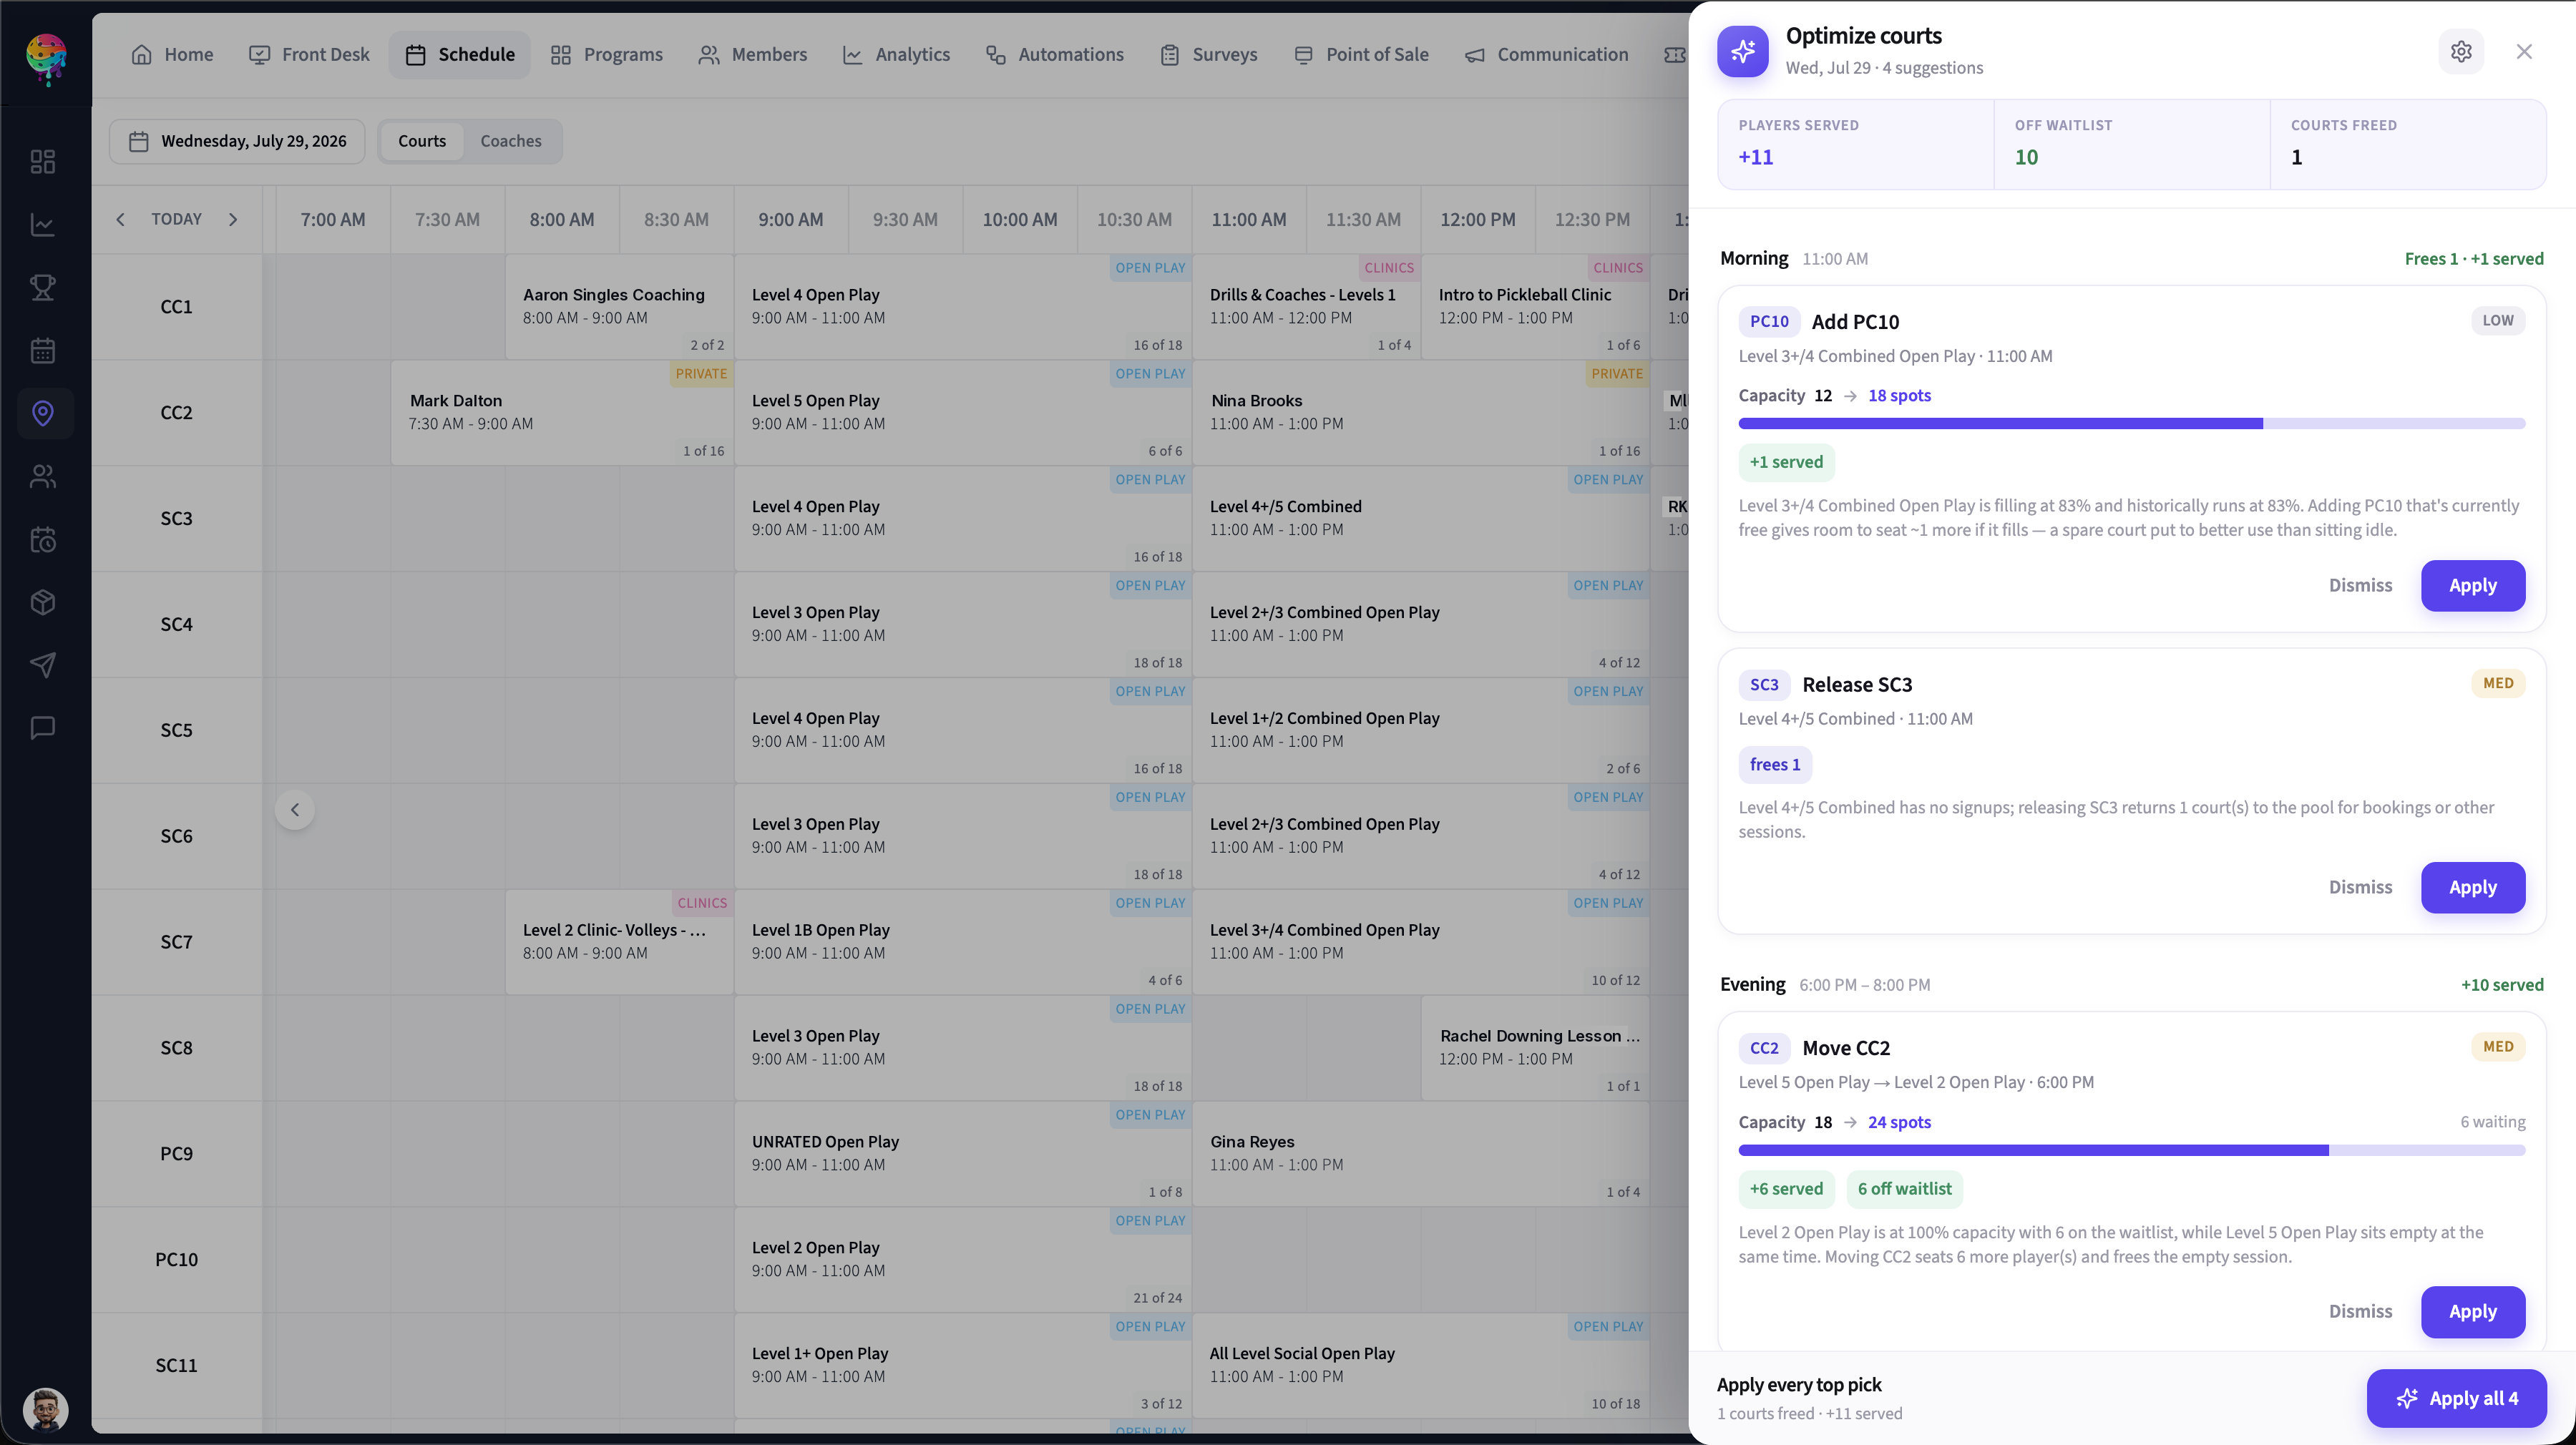Open Level 4+/5 Combined session
The width and height of the screenshot is (2576, 1445).
point(1421,519)
